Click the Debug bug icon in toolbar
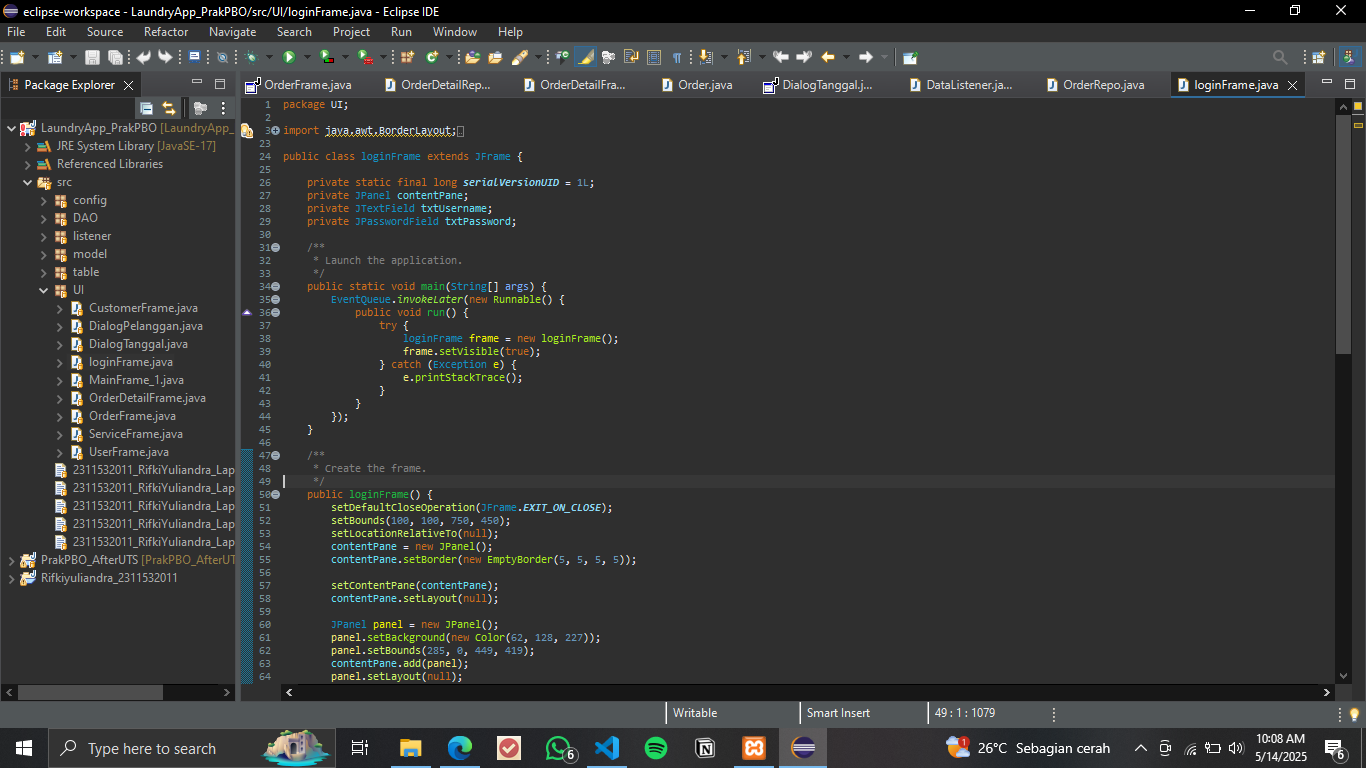The image size is (1366, 768). click(x=252, y=58)
